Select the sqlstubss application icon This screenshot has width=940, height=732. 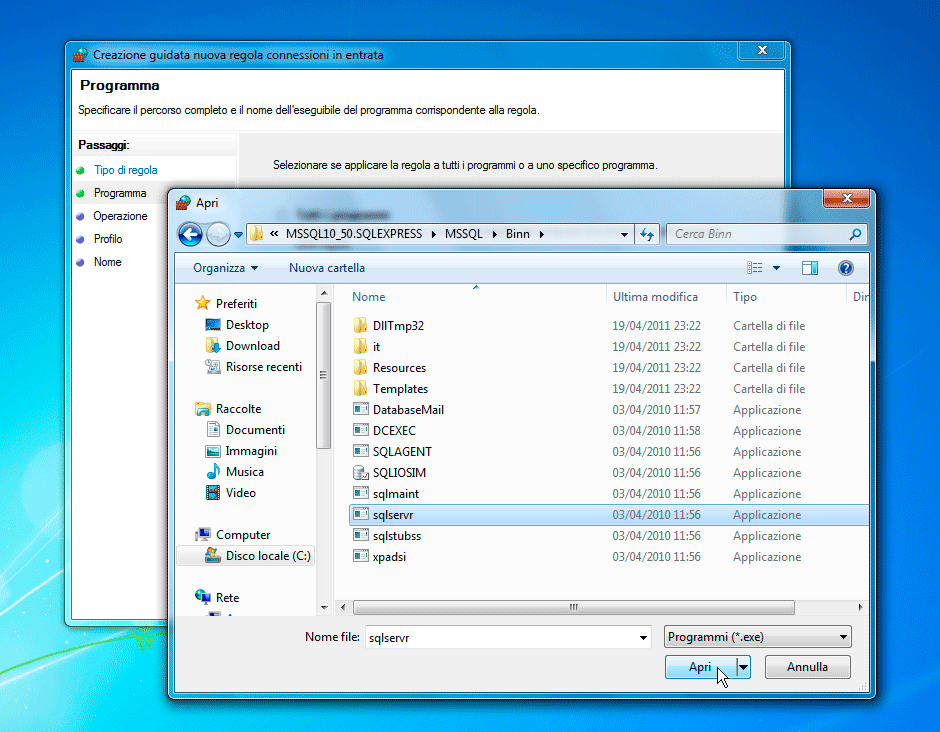360,535
